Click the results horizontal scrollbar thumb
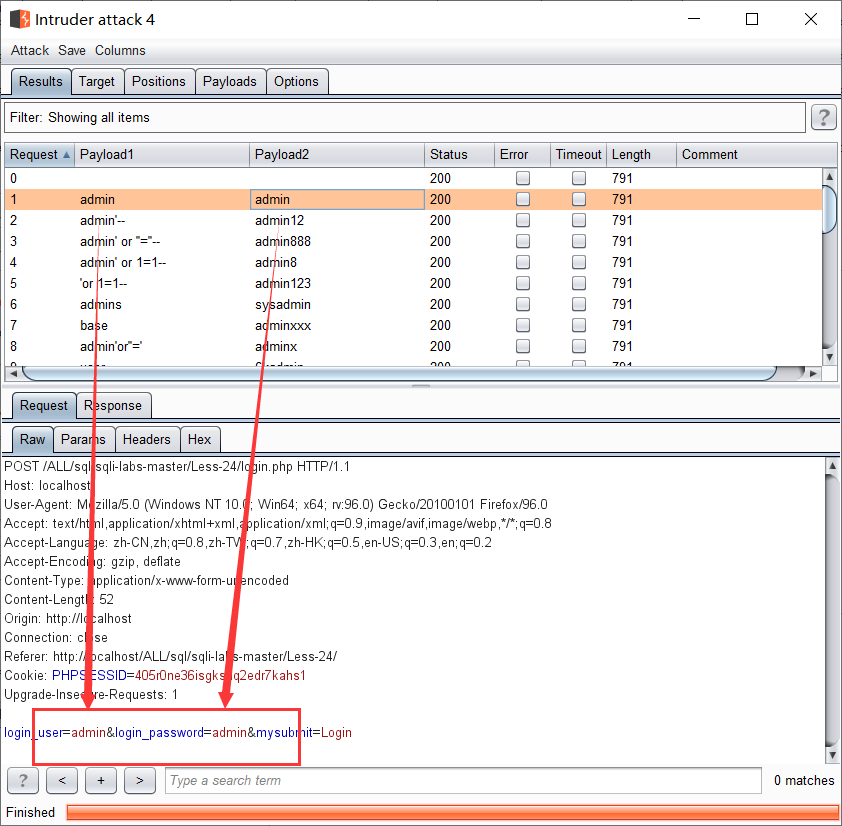Image resolution: width=842 pixels, height=826 pixels. tap(400, 373)
